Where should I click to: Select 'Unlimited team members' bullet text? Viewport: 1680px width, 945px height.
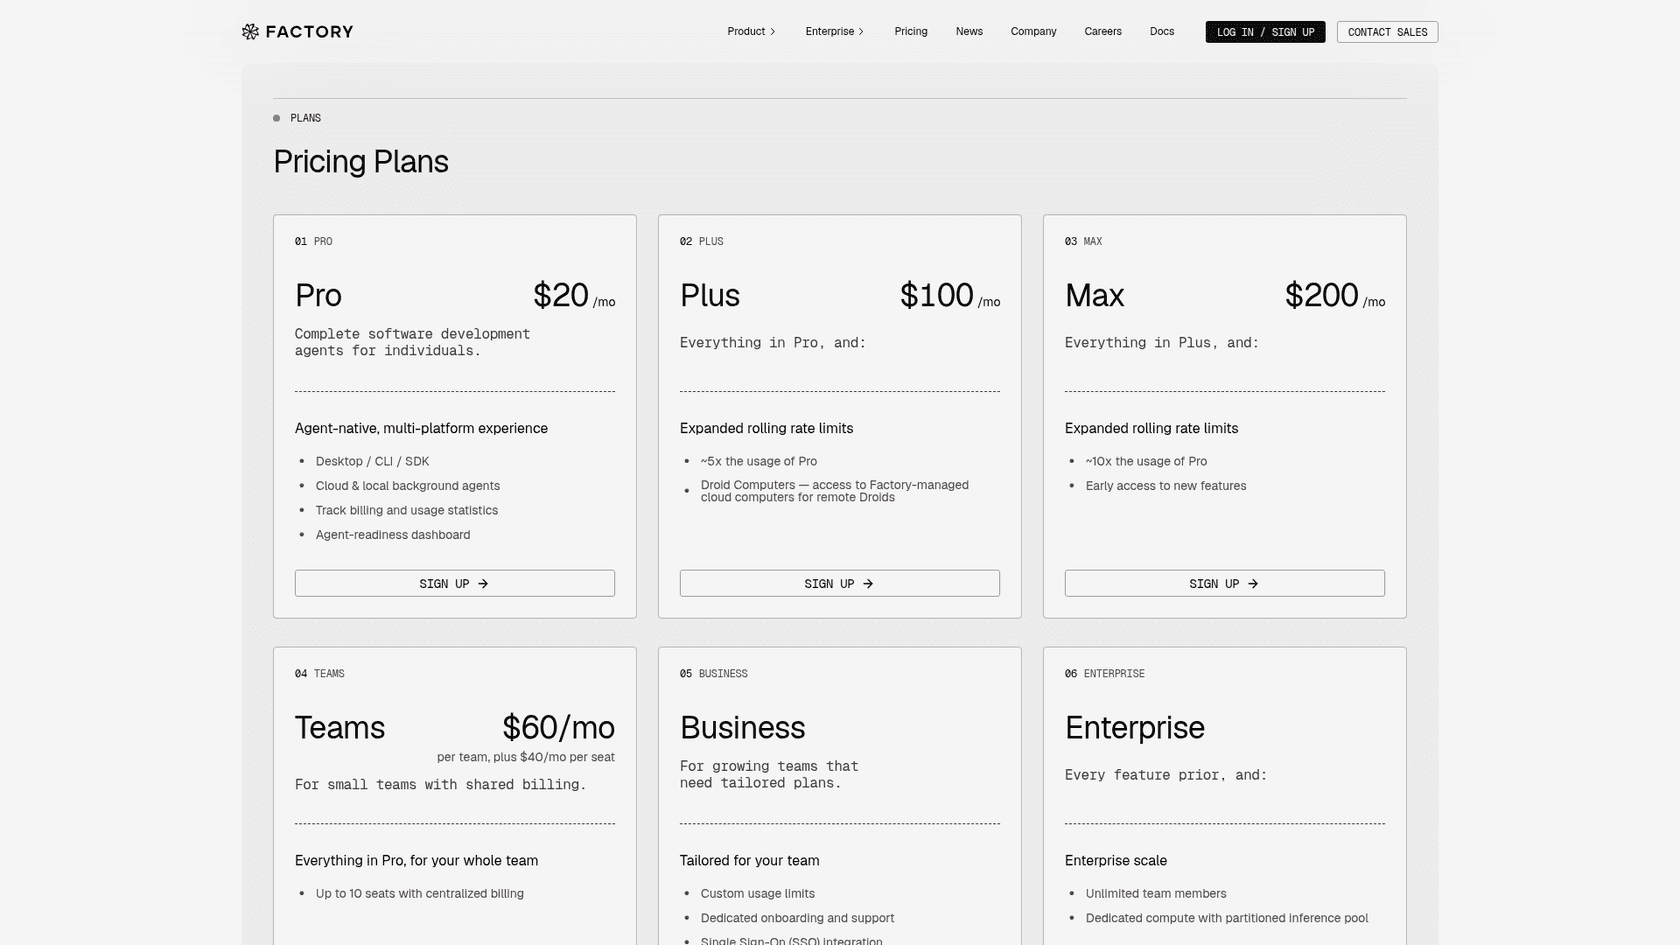(1156, 894)
